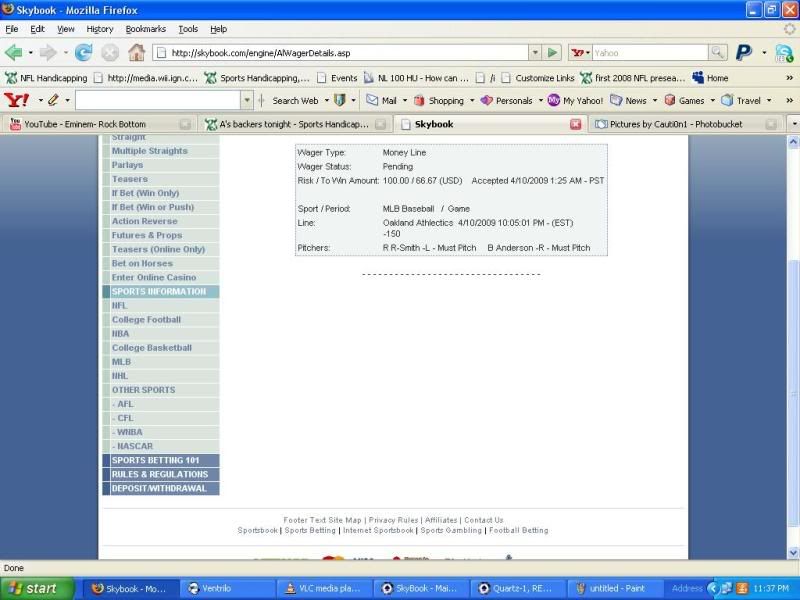The height and width of the screenshot is (600, 800).
Task: Click the green Back arrow button
Action: click(x=14, y=53)
